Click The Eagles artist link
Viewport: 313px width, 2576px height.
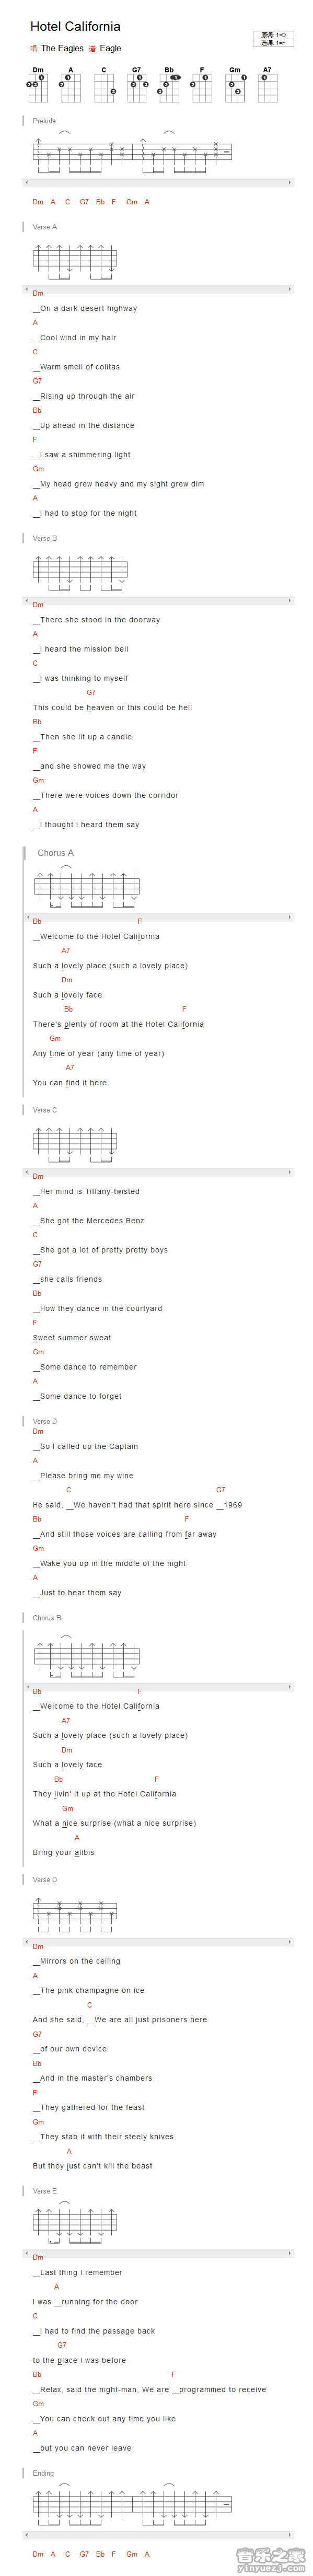coord(62,48)
